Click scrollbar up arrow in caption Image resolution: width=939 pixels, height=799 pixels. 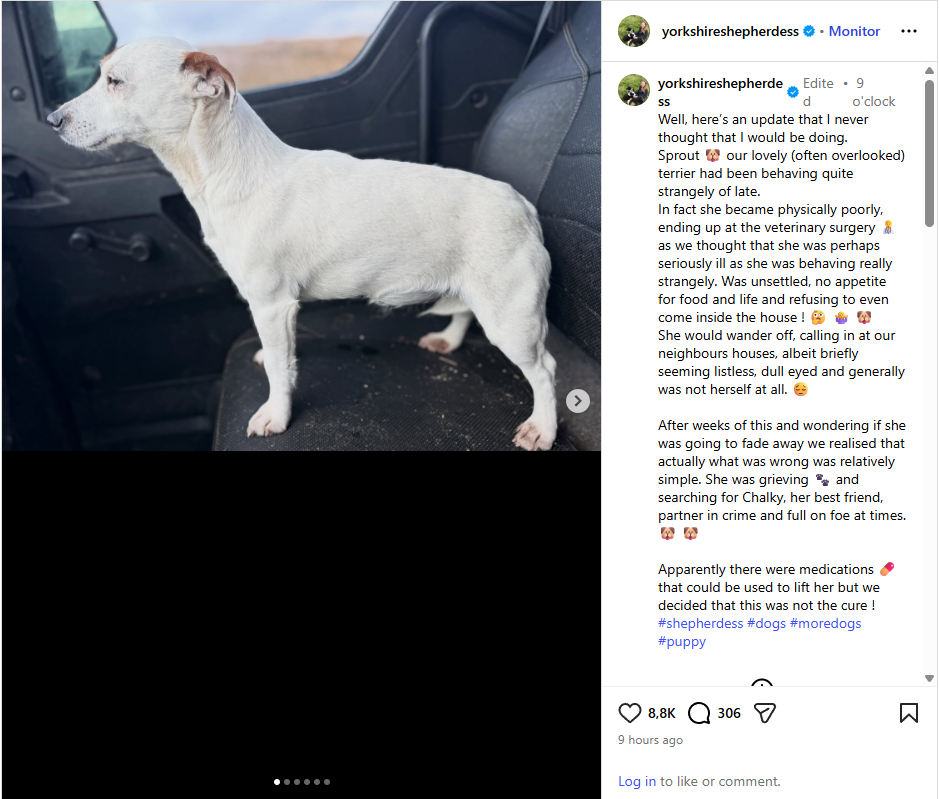click(x=929, y=71)
